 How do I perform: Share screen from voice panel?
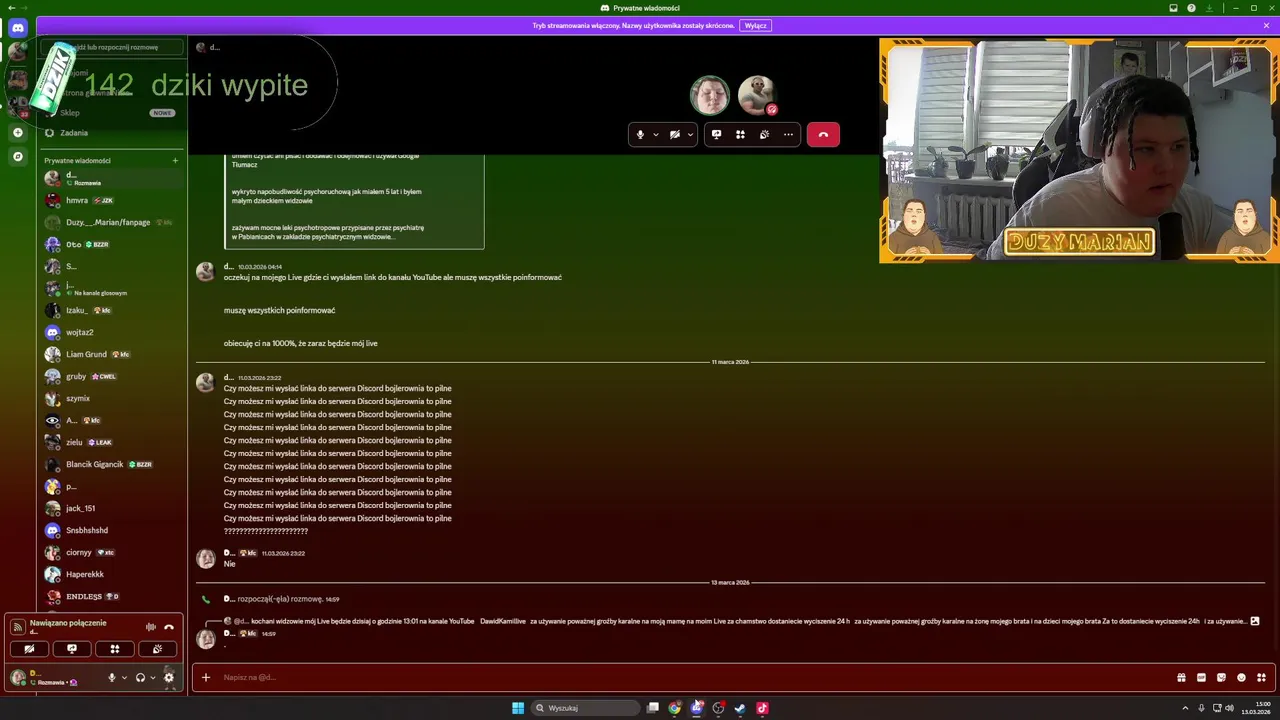click(72, 649)
